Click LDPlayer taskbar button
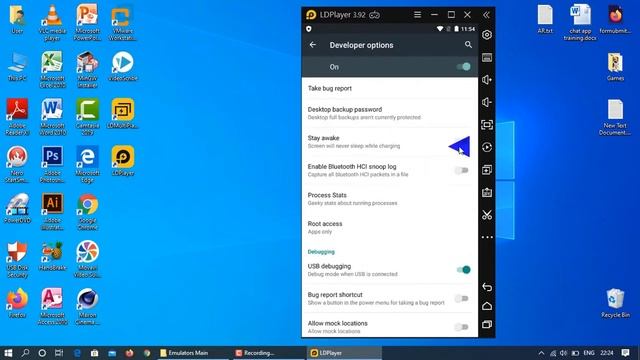This screenshot has width=640, height=360. 344,353
